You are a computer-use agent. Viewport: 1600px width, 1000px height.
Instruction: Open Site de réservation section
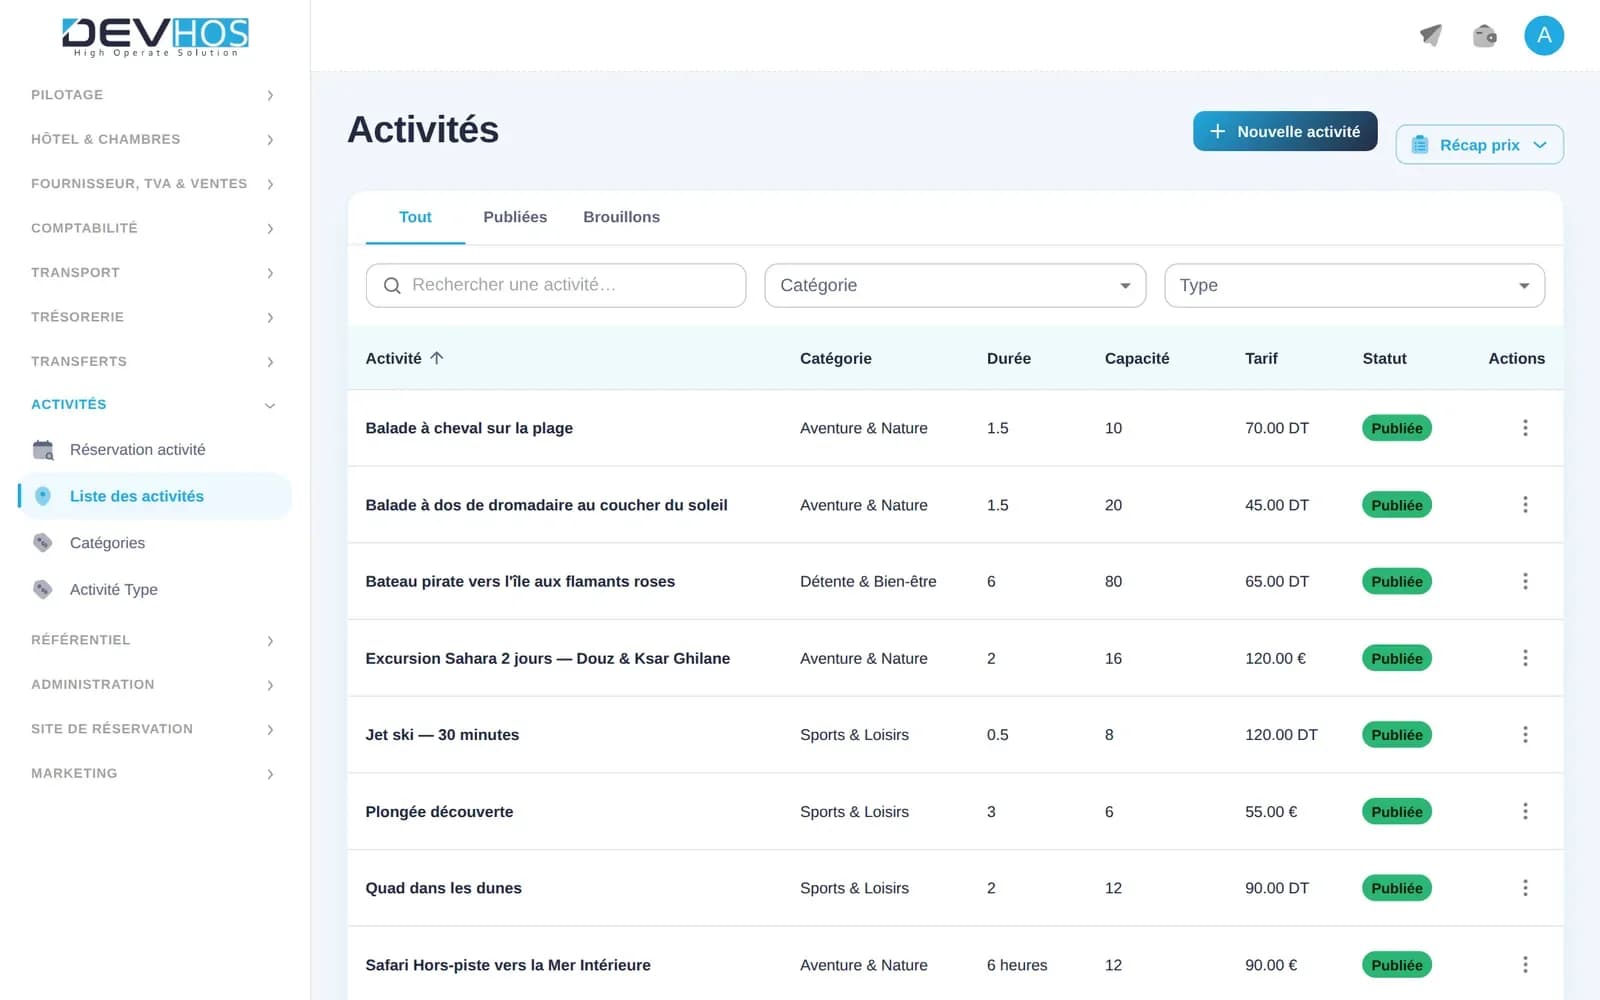152,729
